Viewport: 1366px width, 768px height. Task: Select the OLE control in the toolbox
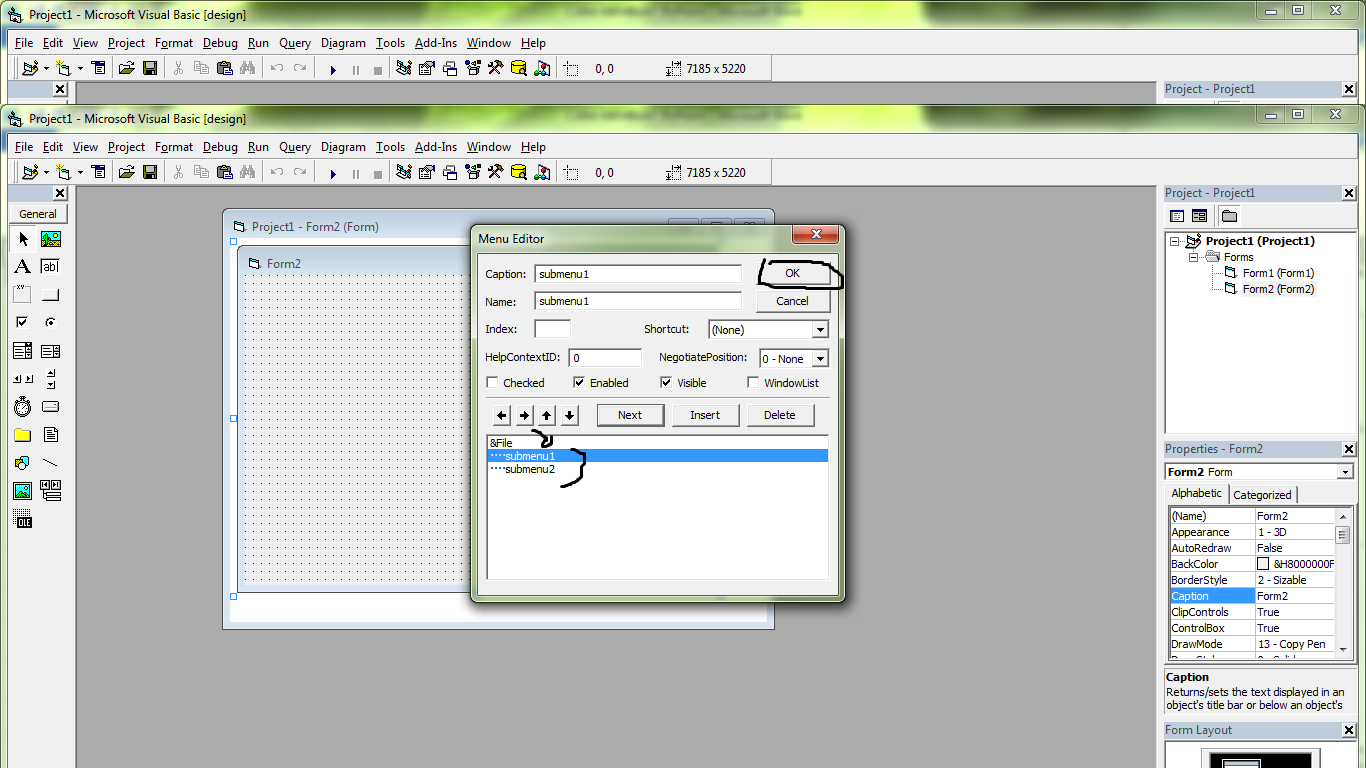(23, 519)
